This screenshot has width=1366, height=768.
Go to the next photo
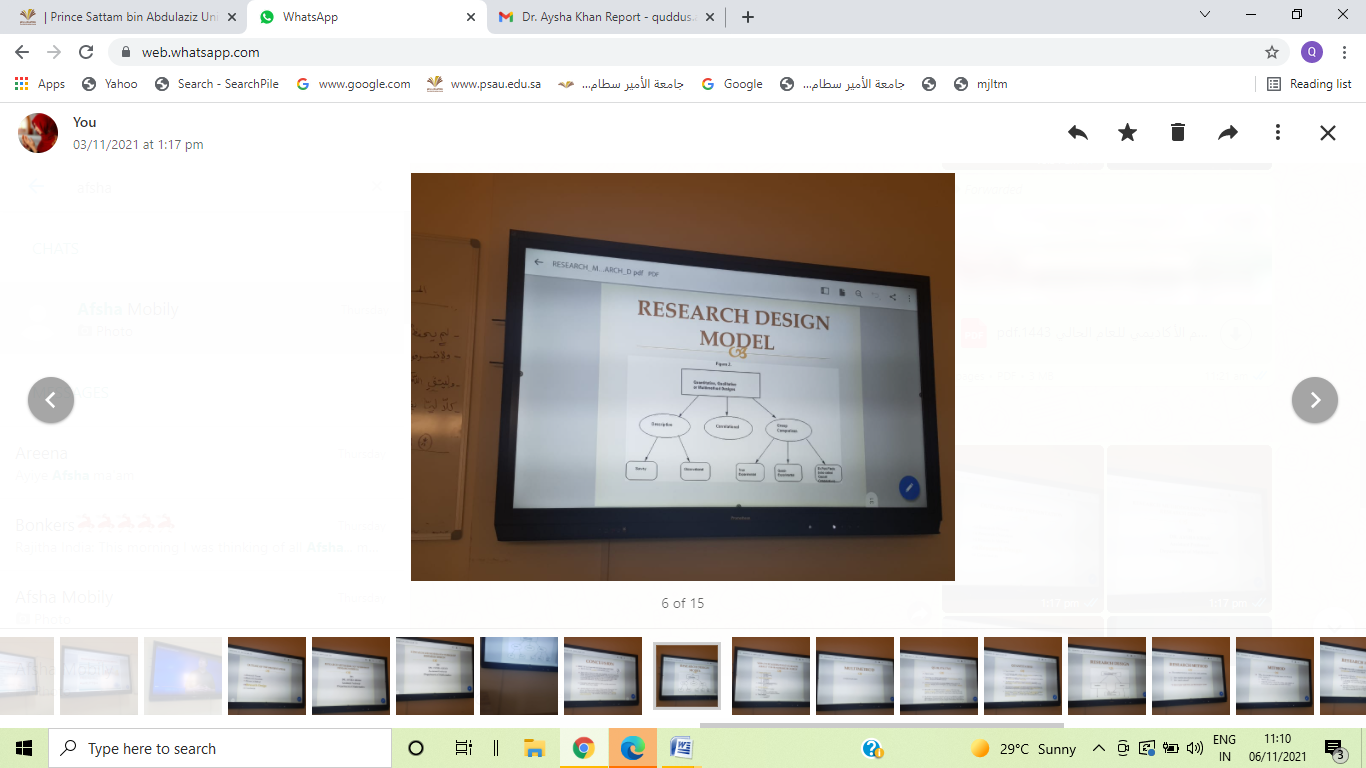pos(1315,400)
